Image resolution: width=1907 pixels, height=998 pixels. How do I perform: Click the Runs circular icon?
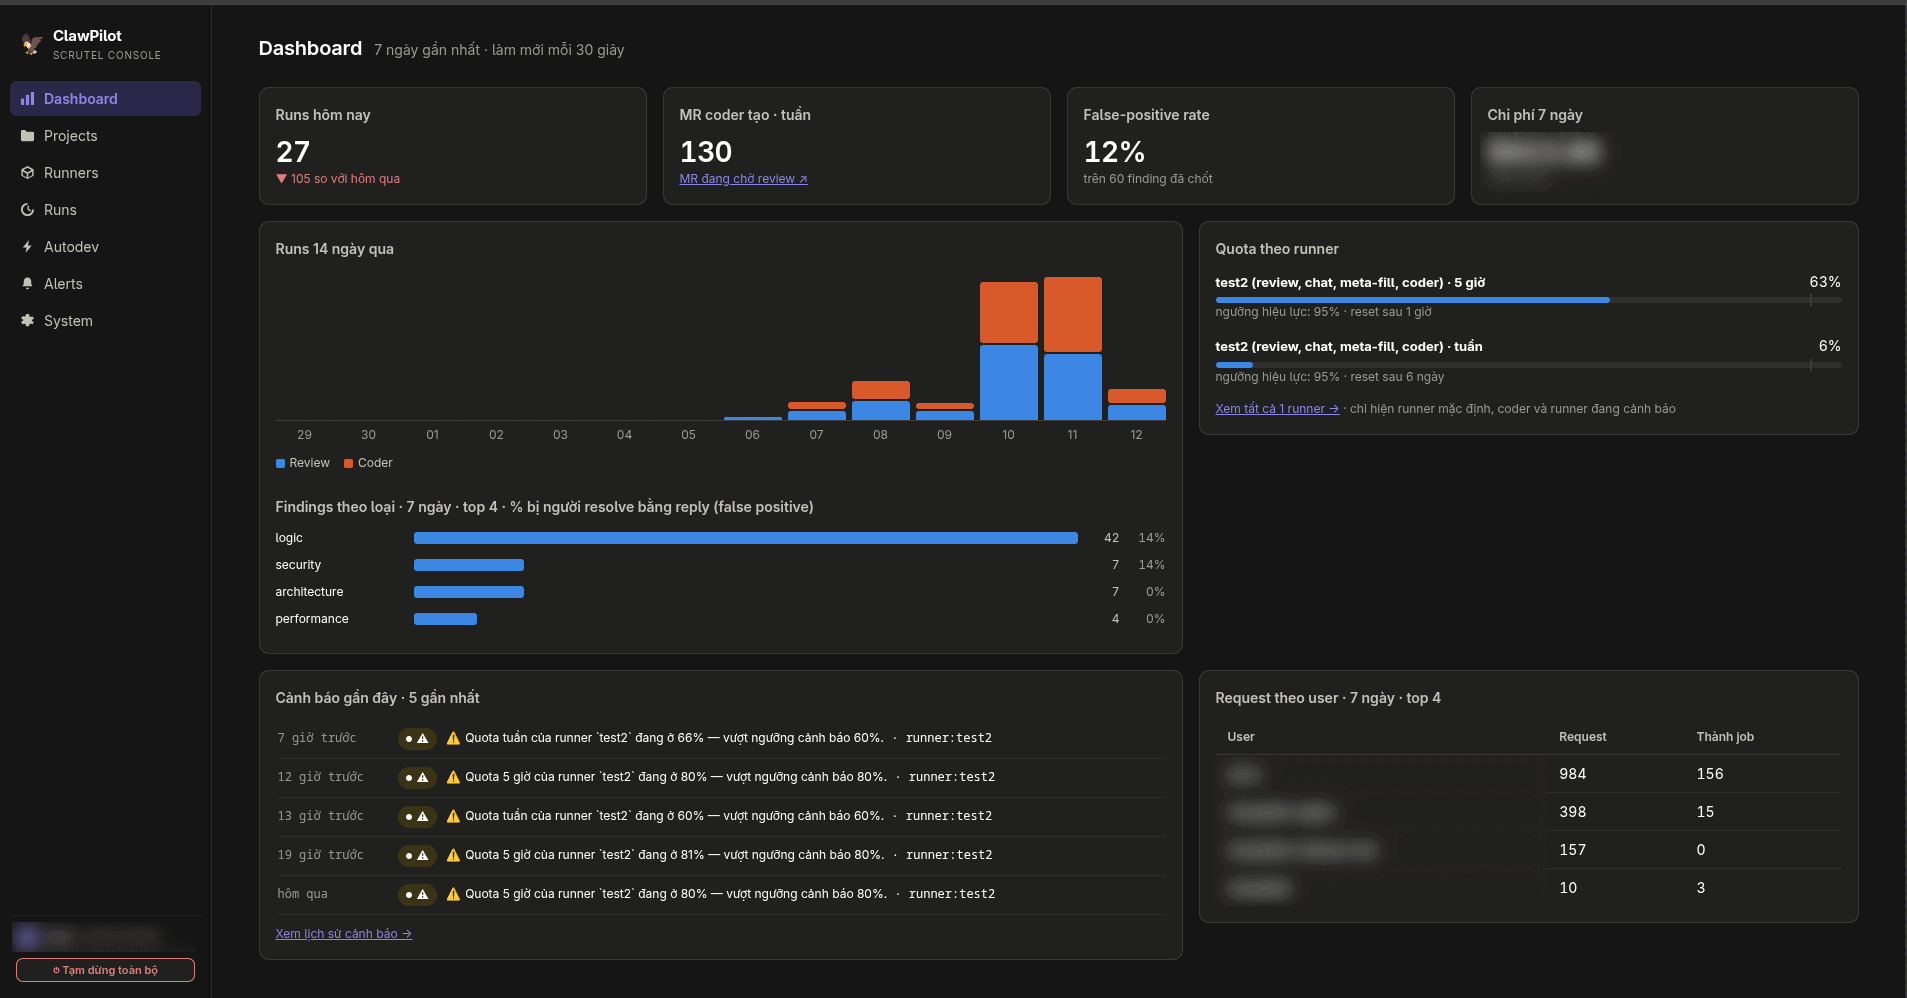click(x=27, y=210)
